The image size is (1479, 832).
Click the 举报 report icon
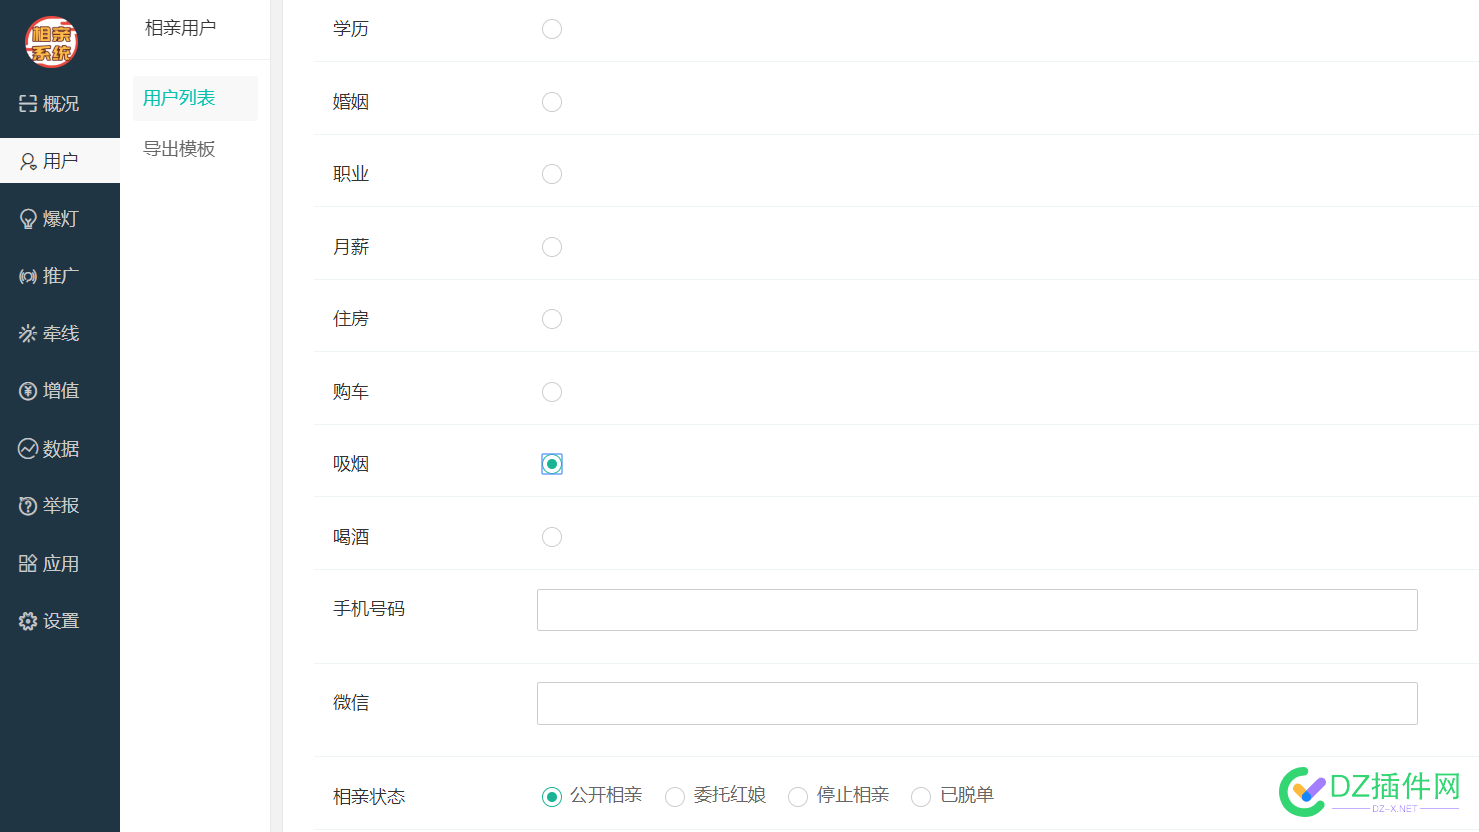pos(28,506)
